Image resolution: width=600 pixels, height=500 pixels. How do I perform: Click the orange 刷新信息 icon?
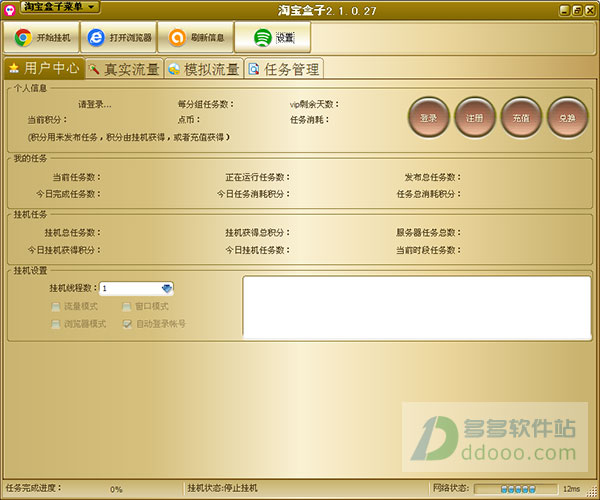pyautogui.click(x=177, y=37)
